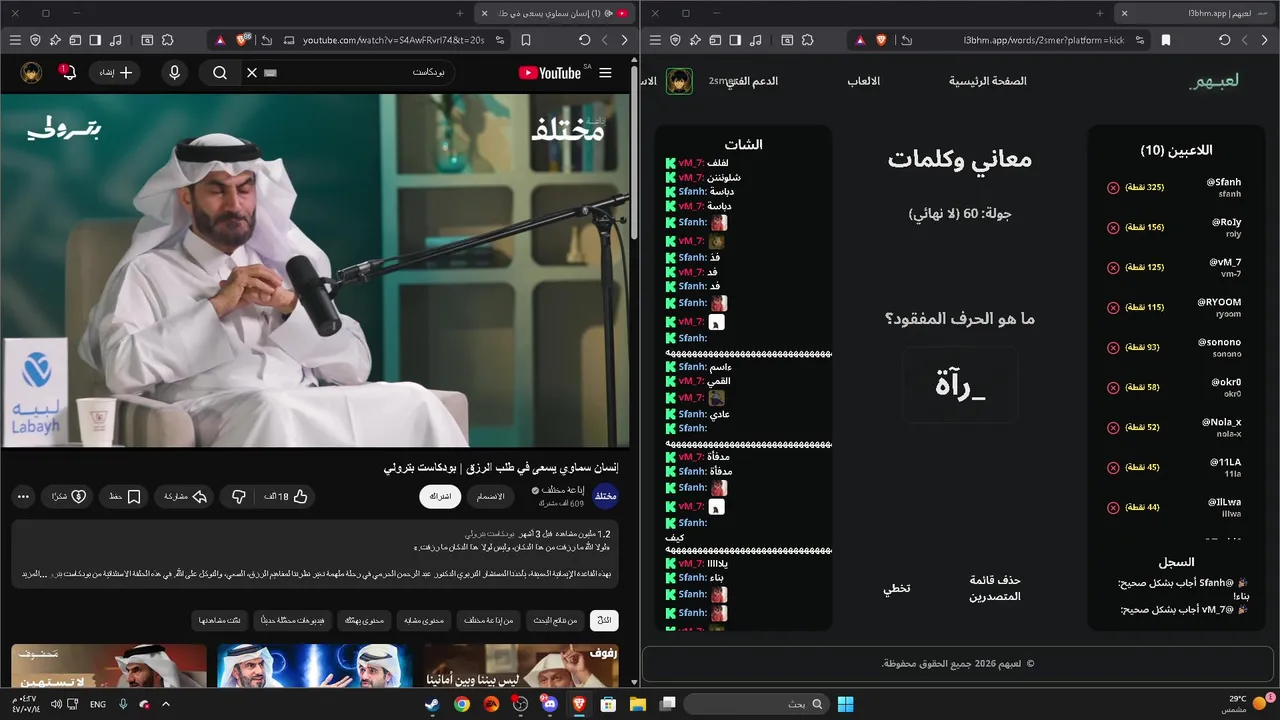Open new tab in YouTube window
1280x720 pixels.
tap(460, 13)
